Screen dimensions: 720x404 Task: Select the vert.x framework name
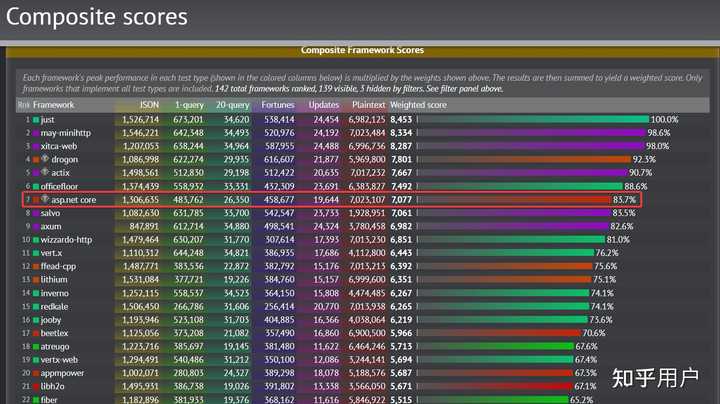51,253
